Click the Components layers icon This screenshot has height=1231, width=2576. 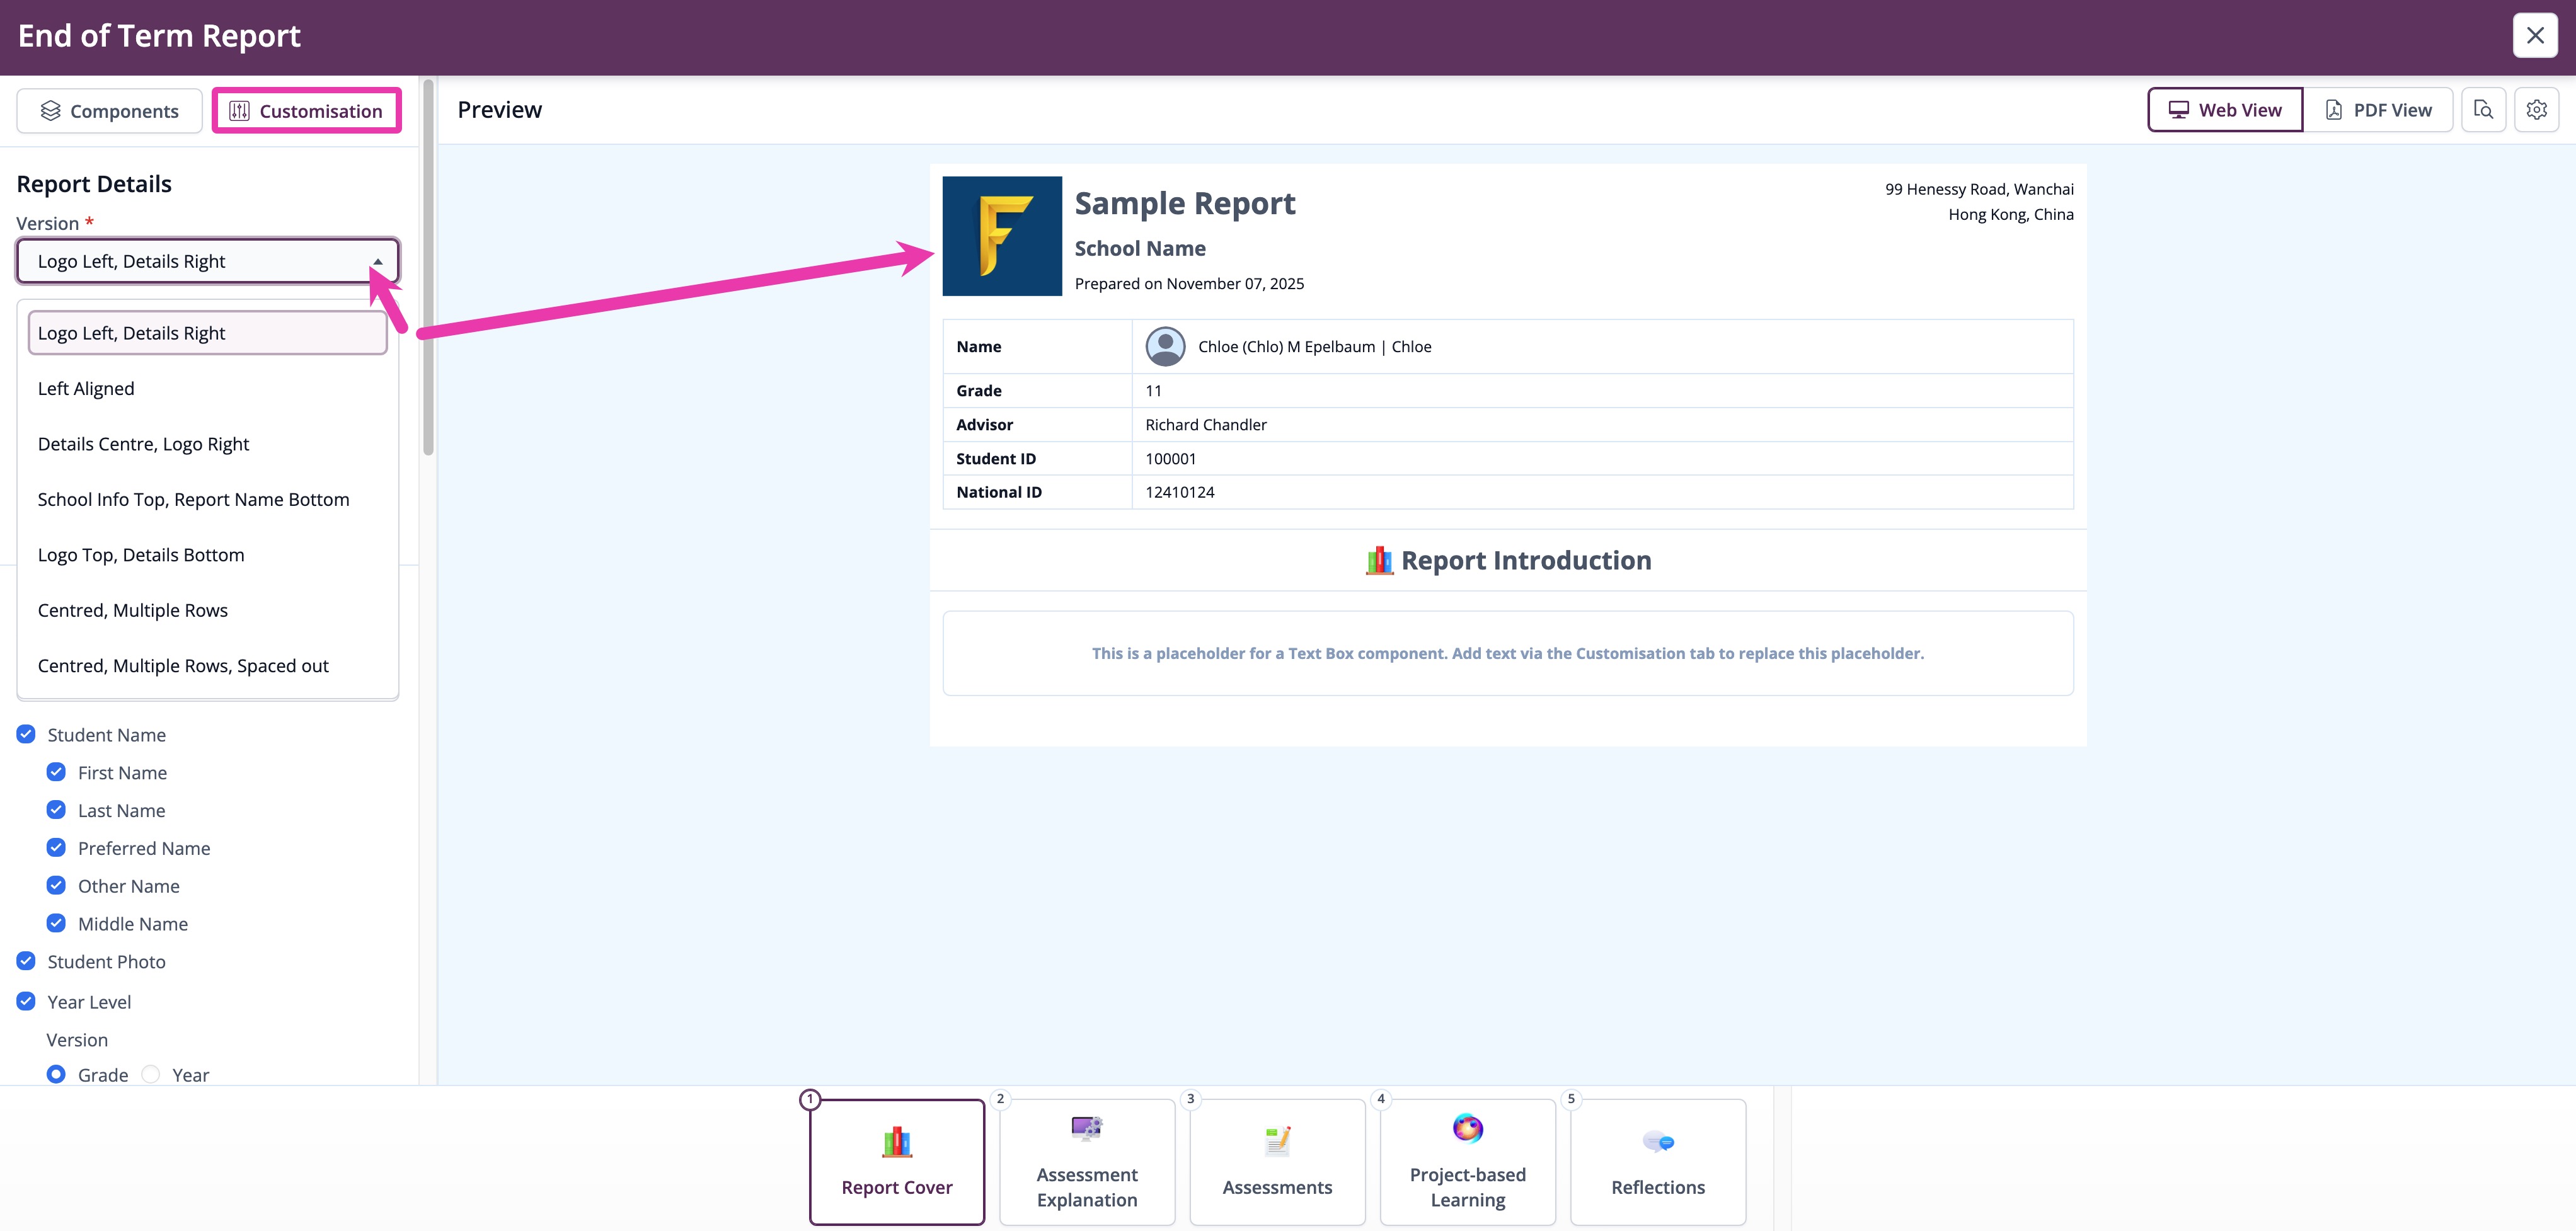50,110
